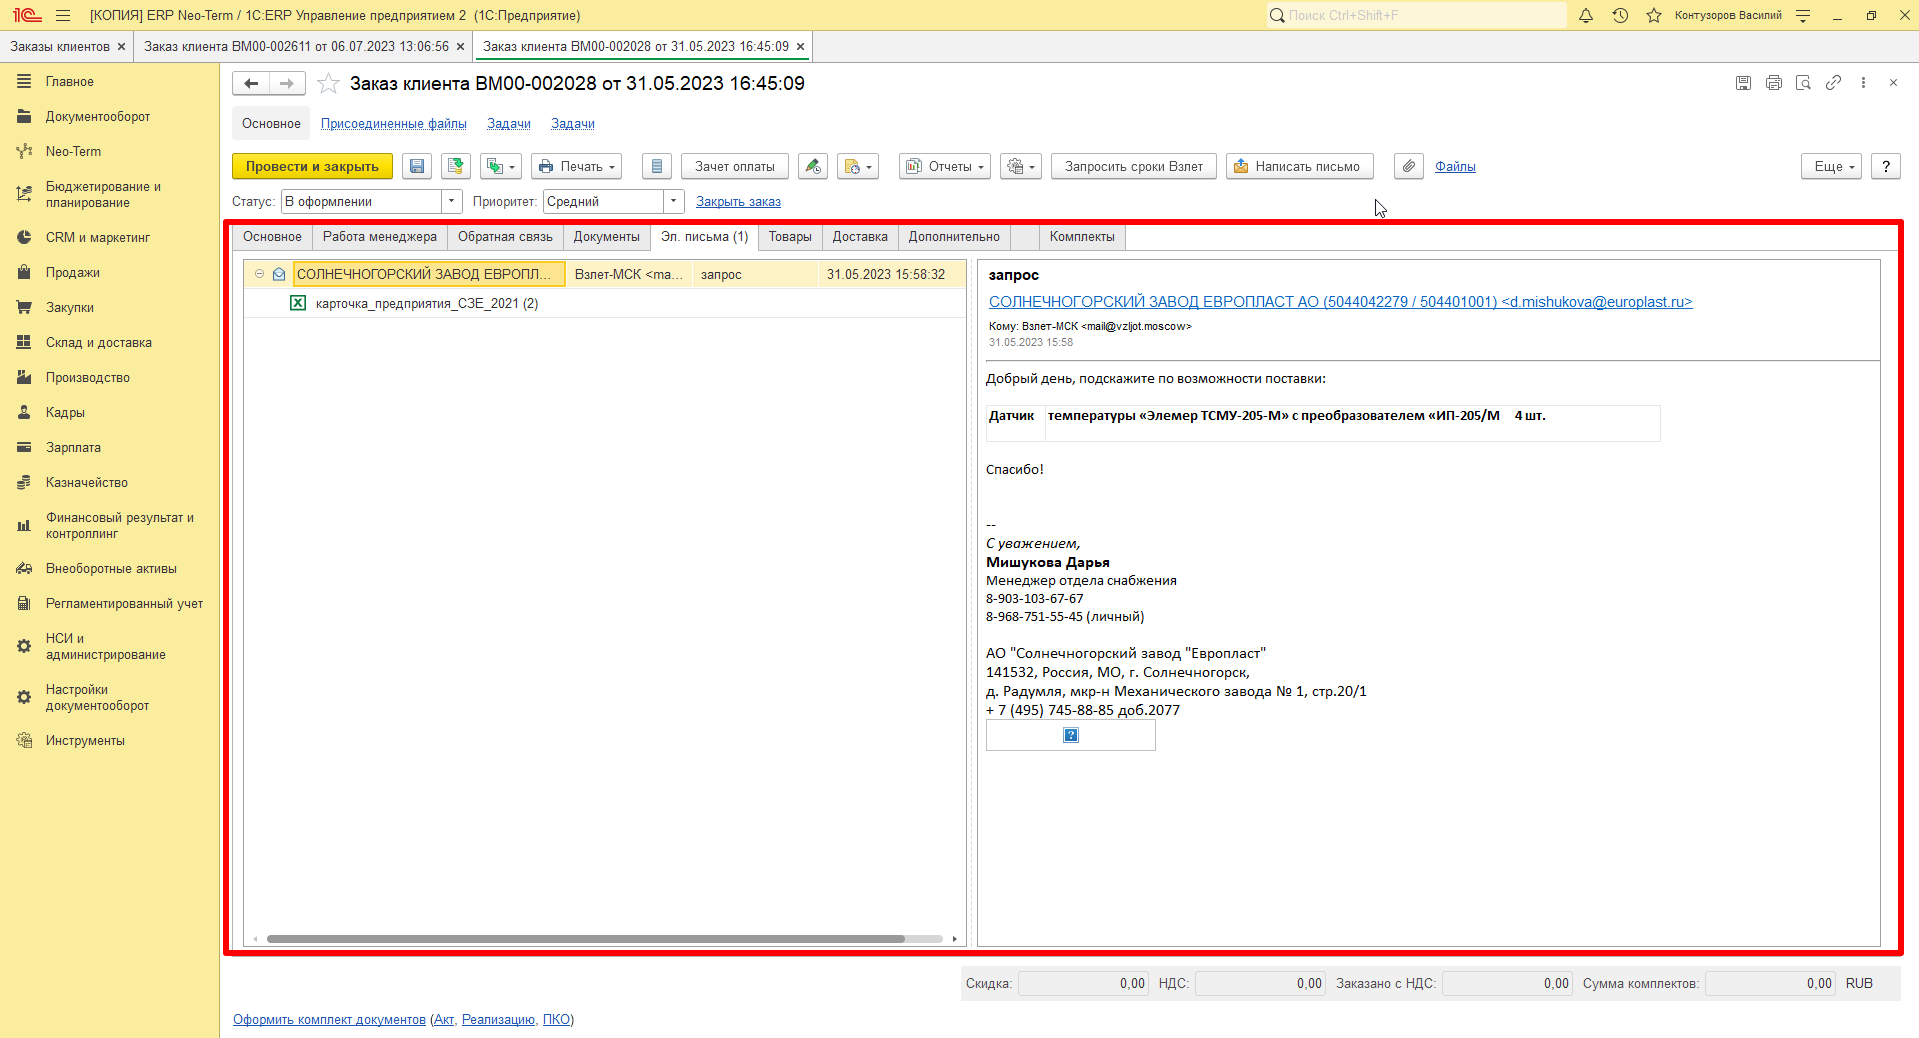Image resolution: width=1919 pixels, height=1038 pixels.
Task: Go forward with the right arrow button
Action: coord(287,84)
